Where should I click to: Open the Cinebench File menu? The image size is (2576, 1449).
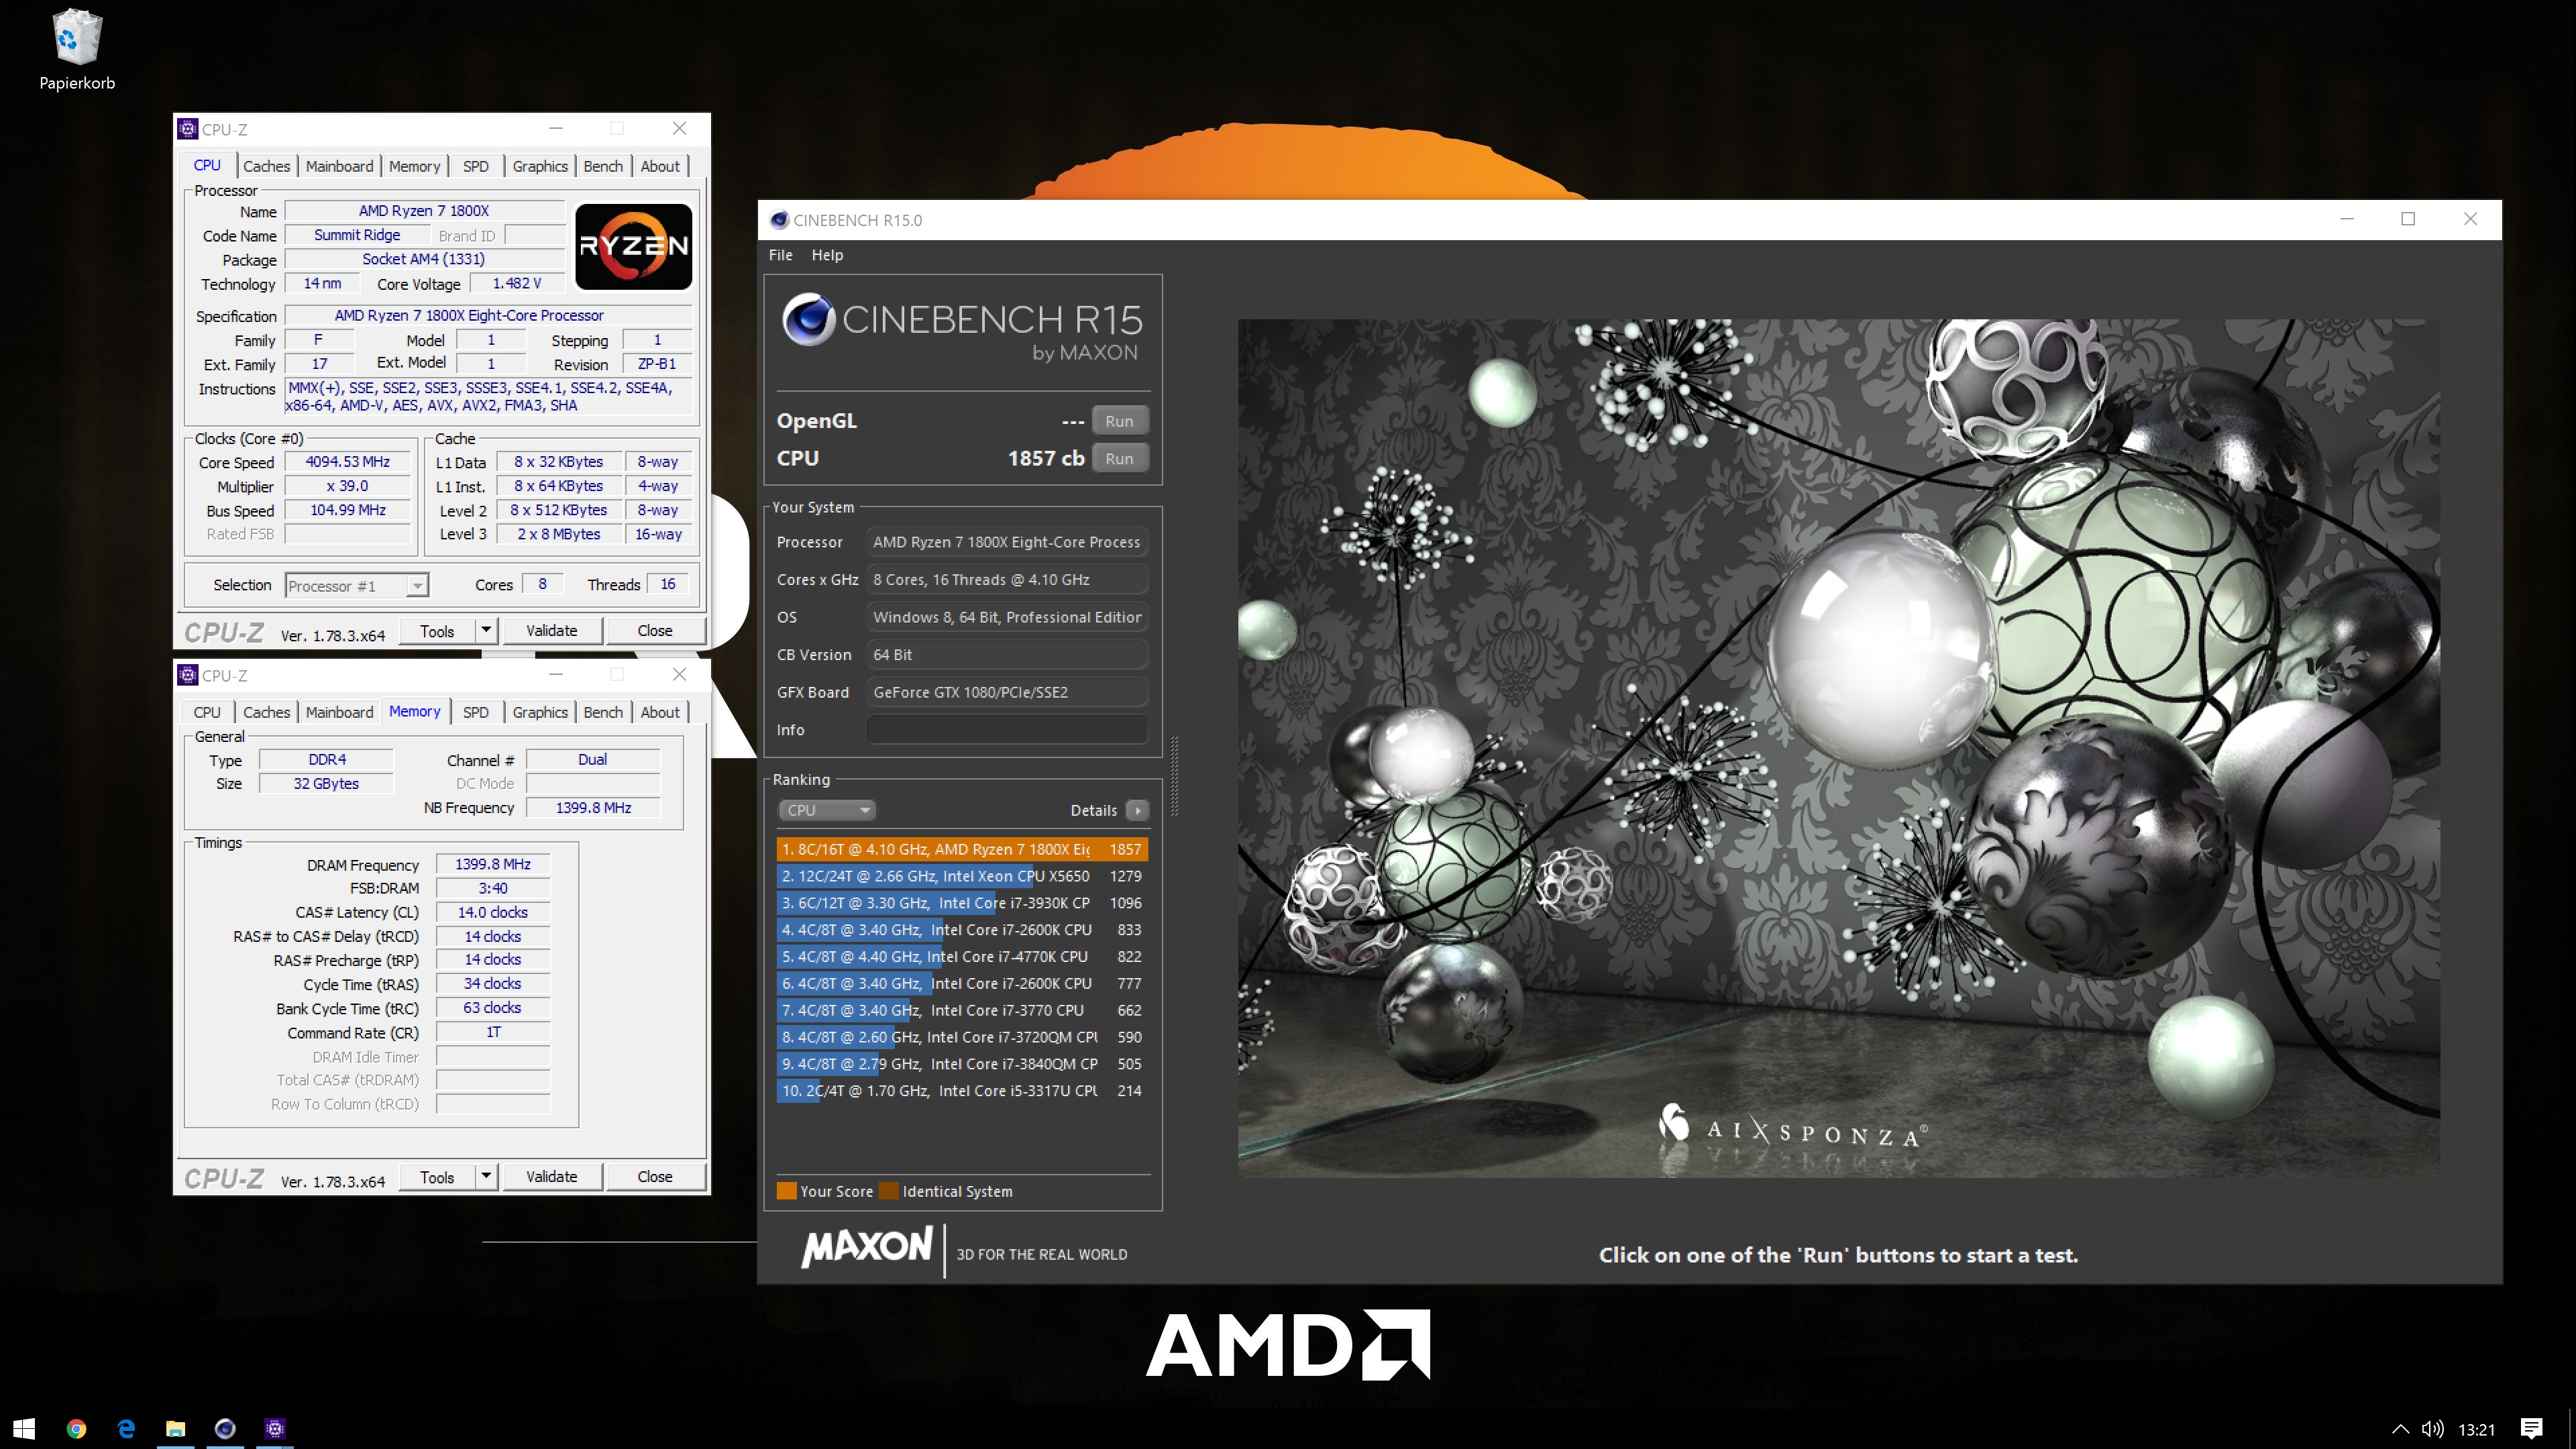click(780, 255)
